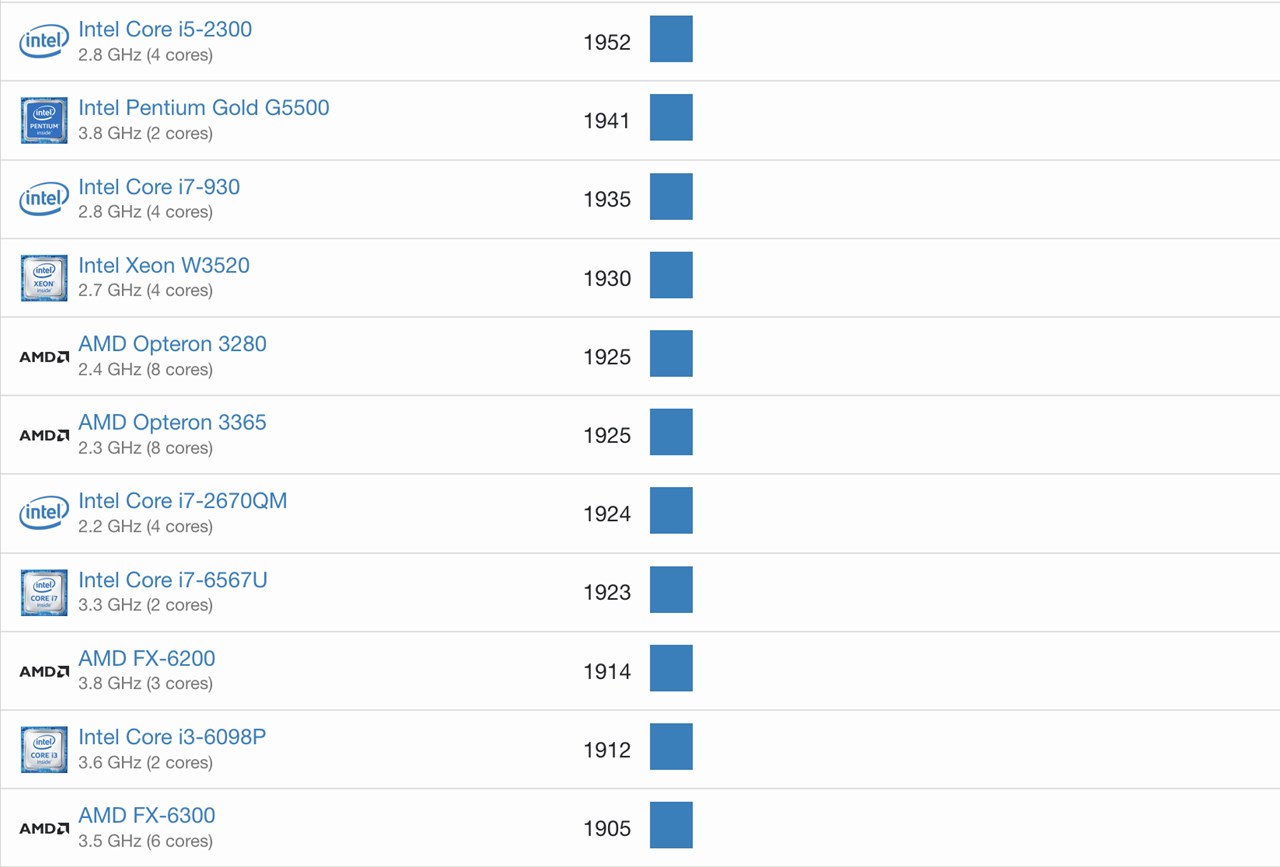1280x867 pixels.
Task: Click the Intel logo beside Core i7-2670QM
Action: coord(44,514)
